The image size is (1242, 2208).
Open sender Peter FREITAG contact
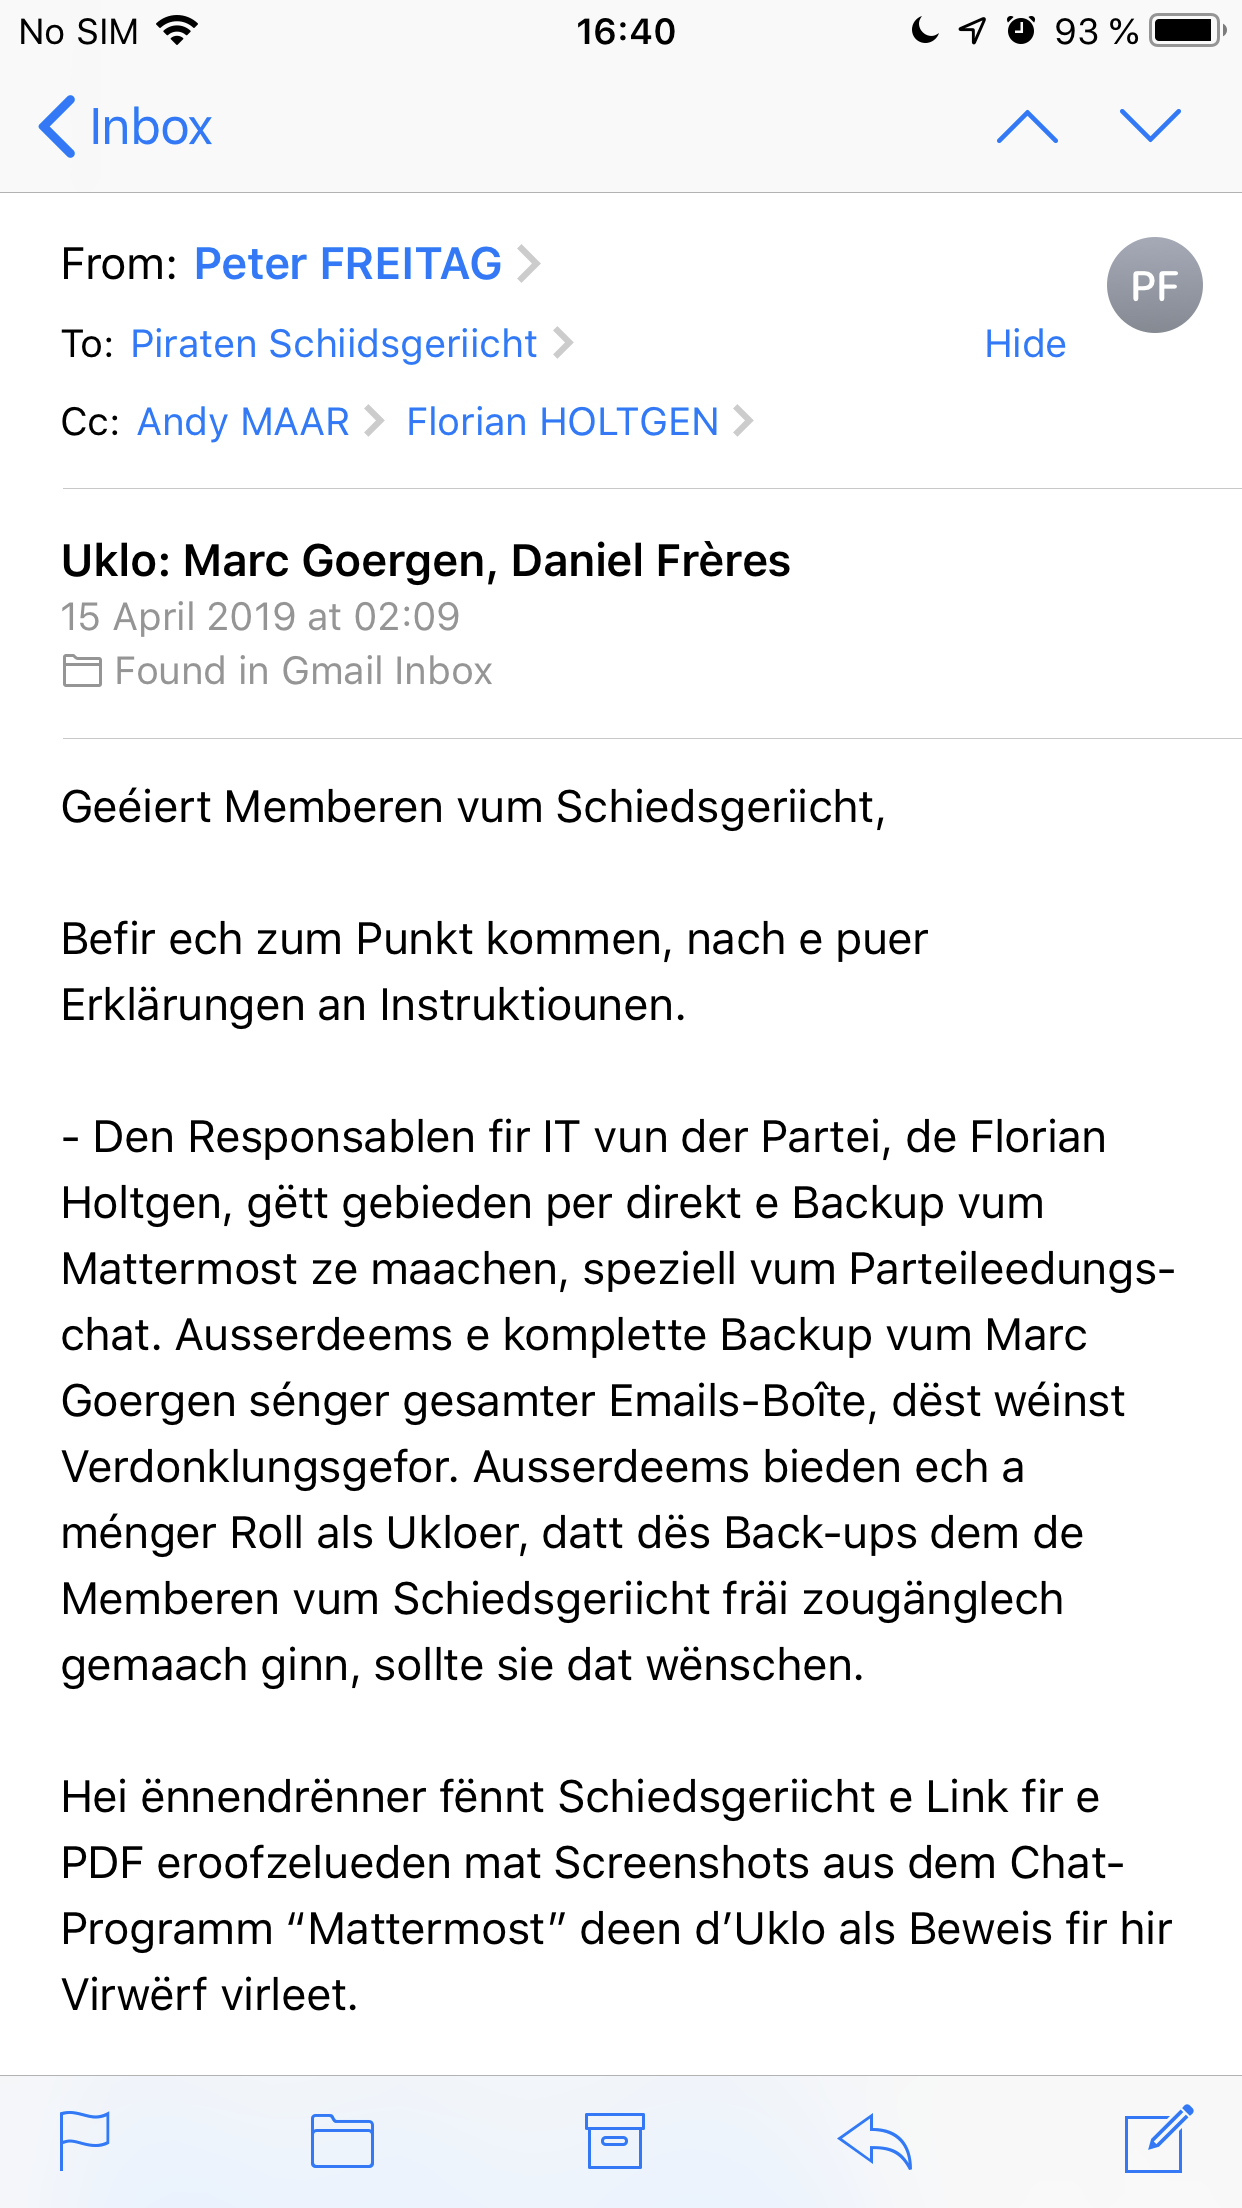pos(348,264)
